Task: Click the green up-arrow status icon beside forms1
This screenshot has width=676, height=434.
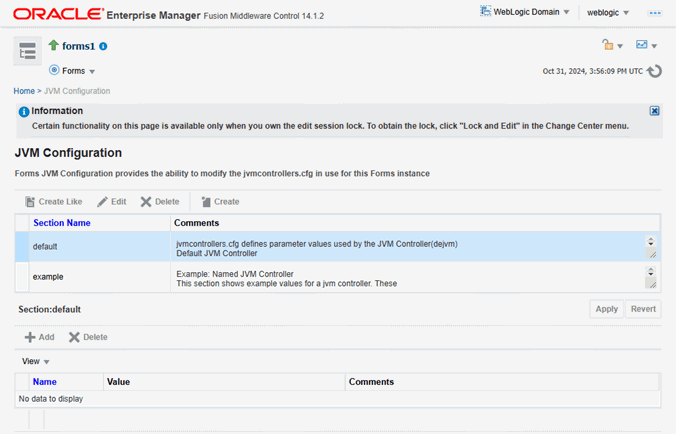Action: 53,45
